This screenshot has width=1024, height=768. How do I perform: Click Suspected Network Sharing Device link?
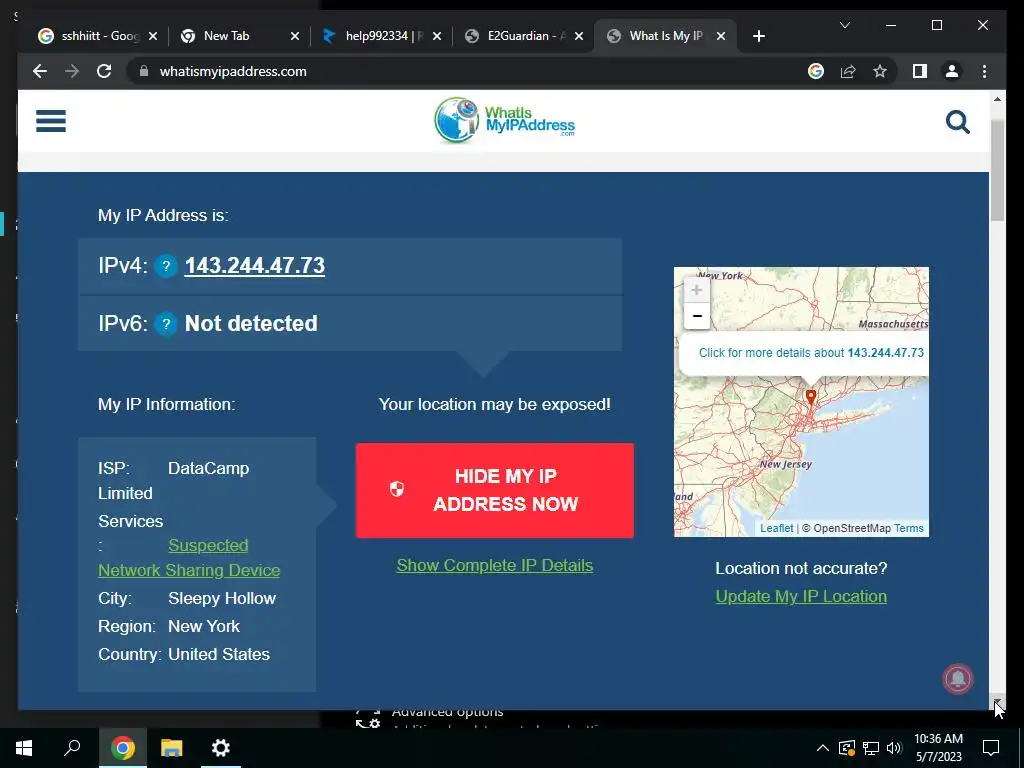(189, 558)
